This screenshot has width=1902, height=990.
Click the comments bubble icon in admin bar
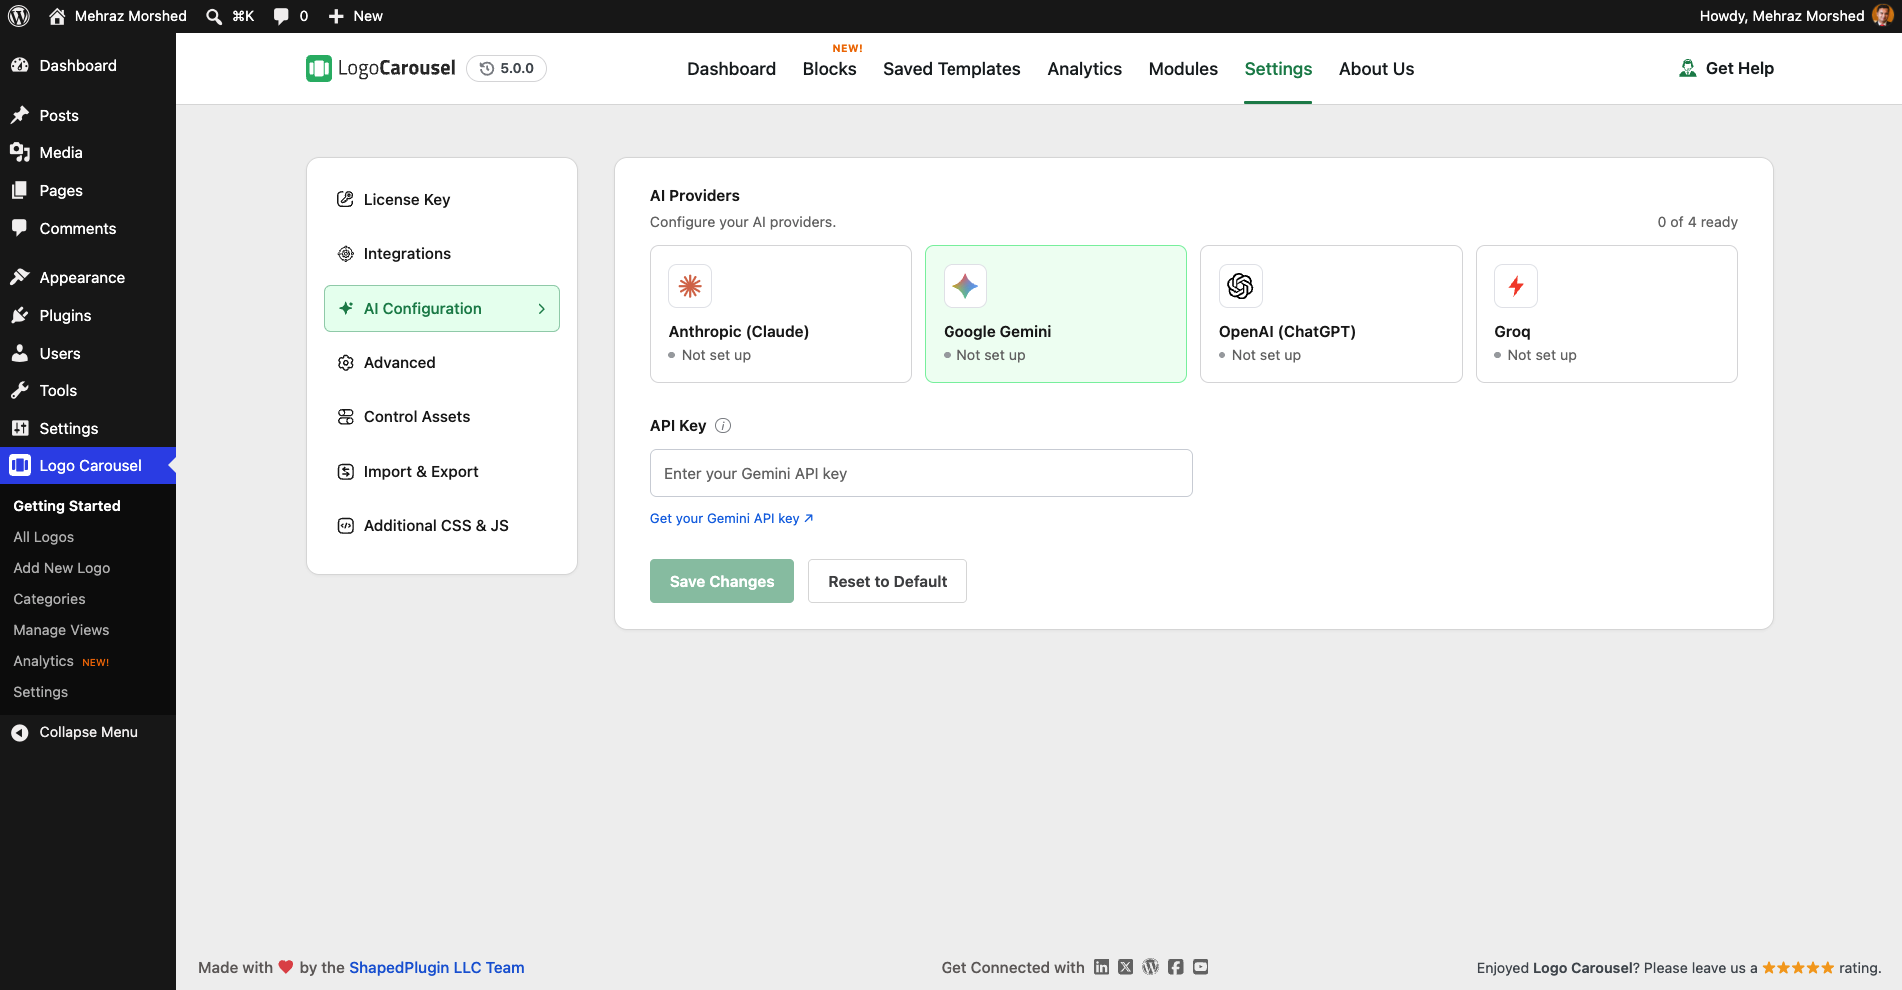click(x=281, y=16)
